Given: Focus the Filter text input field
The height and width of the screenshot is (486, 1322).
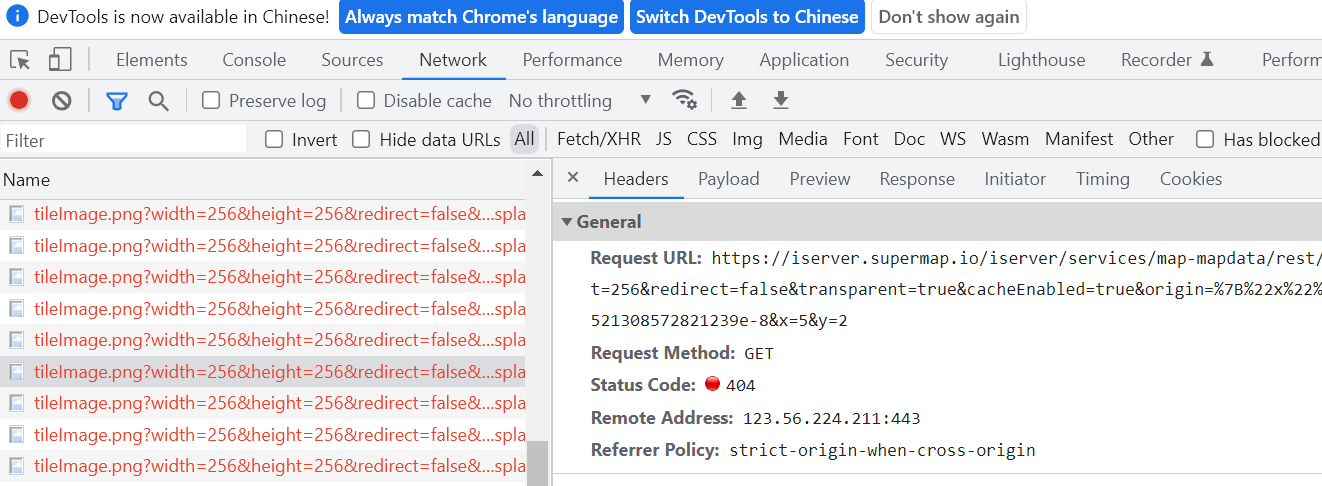Looking at the screenshot, I should point(124,140).
